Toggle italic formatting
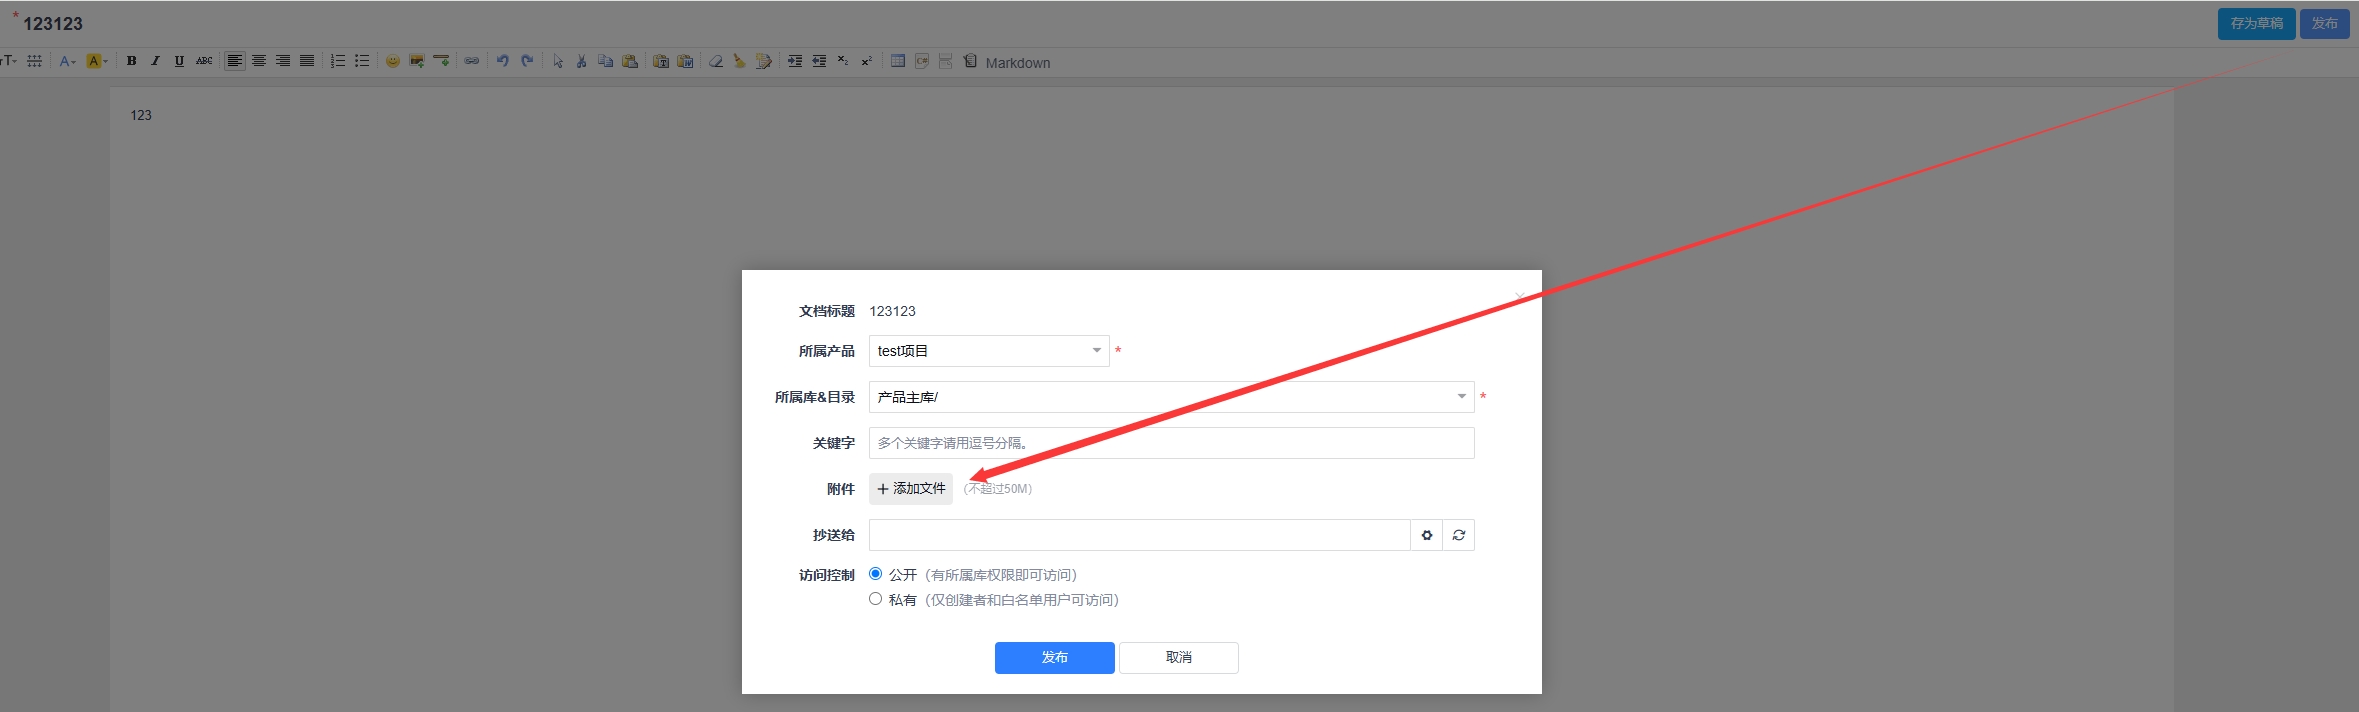 pos(155,61)
